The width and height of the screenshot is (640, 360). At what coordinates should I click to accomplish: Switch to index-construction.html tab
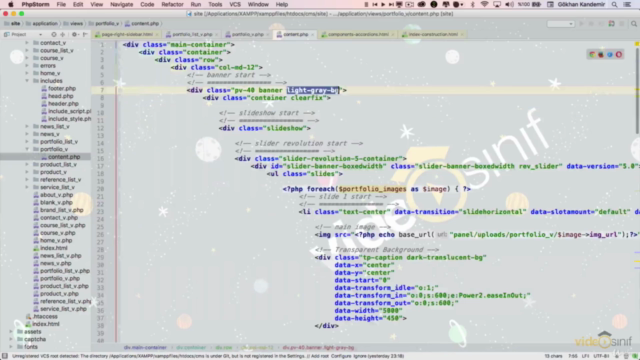[433, 35]
